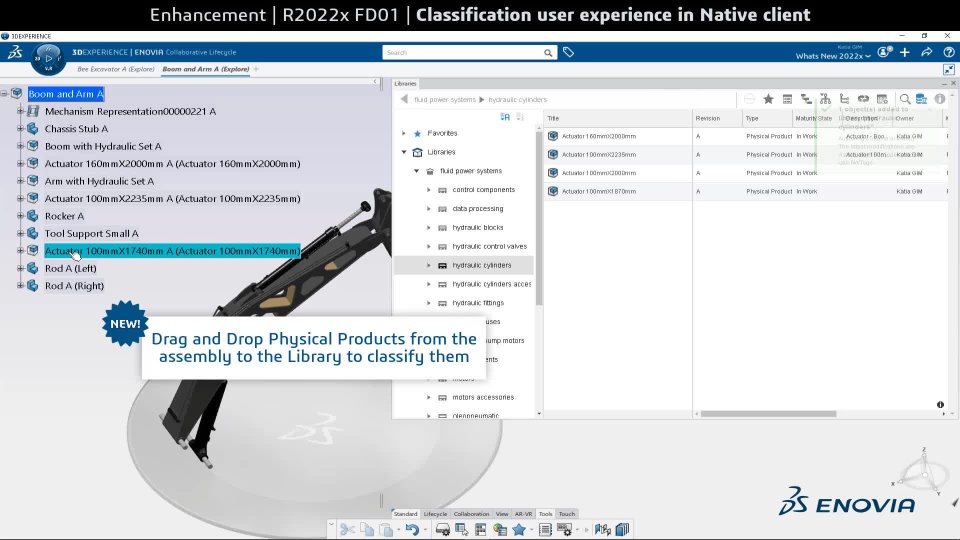This screenshot has width=960, height=540.
Task: Open the Touch action bar tab
Action: pyautogui.click(x=567, y=514)
